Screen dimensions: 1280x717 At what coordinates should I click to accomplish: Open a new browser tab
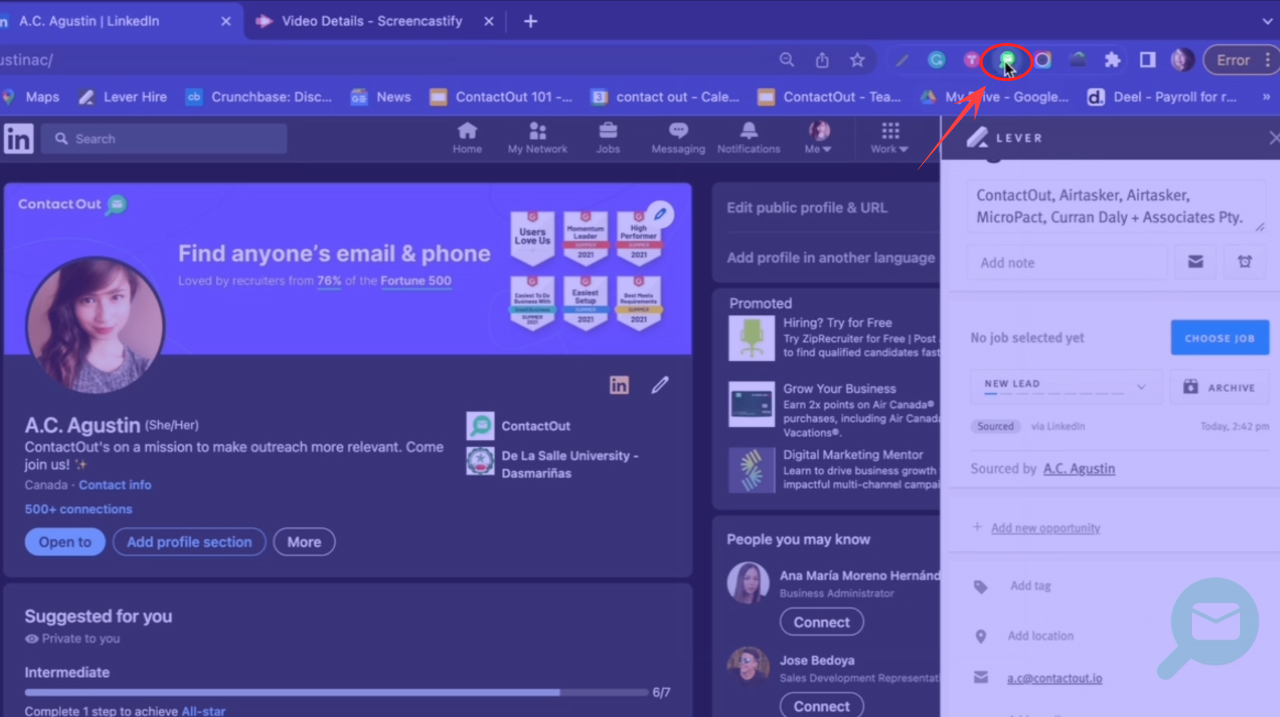click(x=530, y=21)
